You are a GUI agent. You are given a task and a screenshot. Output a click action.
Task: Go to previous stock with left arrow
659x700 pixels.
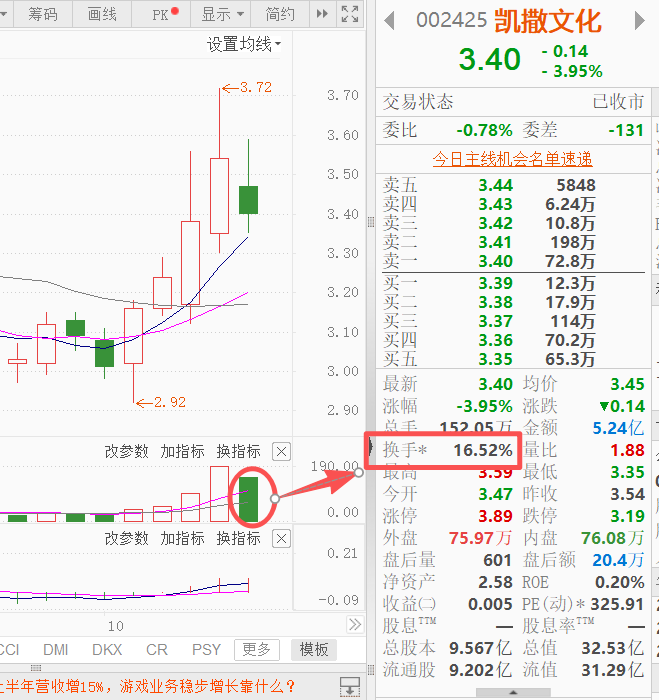click(x=389, y=21)
